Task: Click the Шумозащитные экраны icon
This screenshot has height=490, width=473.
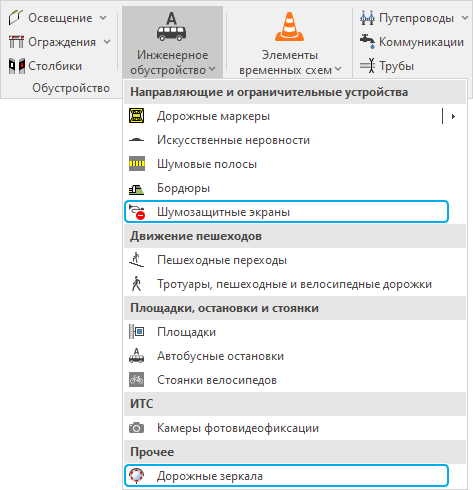Action: [137, 212]
